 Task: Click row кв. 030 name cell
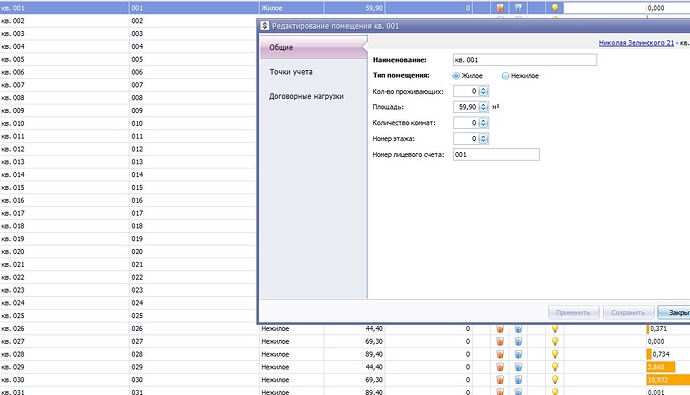pyautogui.click(x=64, y=380)
